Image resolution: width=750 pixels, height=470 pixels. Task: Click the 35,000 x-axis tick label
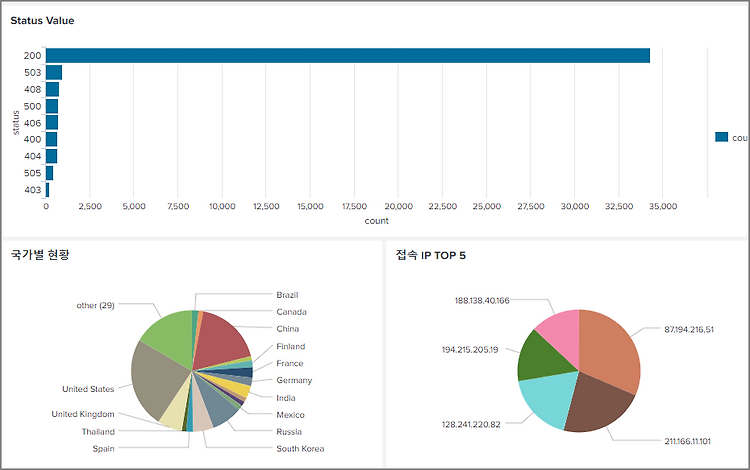(662, 207)
